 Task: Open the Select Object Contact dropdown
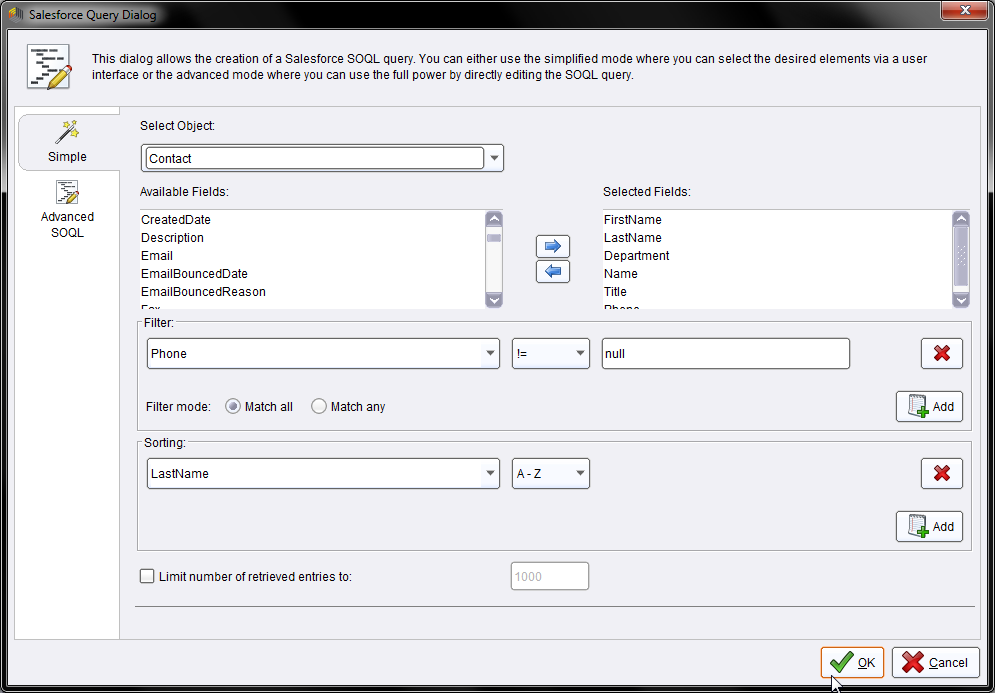494,158
